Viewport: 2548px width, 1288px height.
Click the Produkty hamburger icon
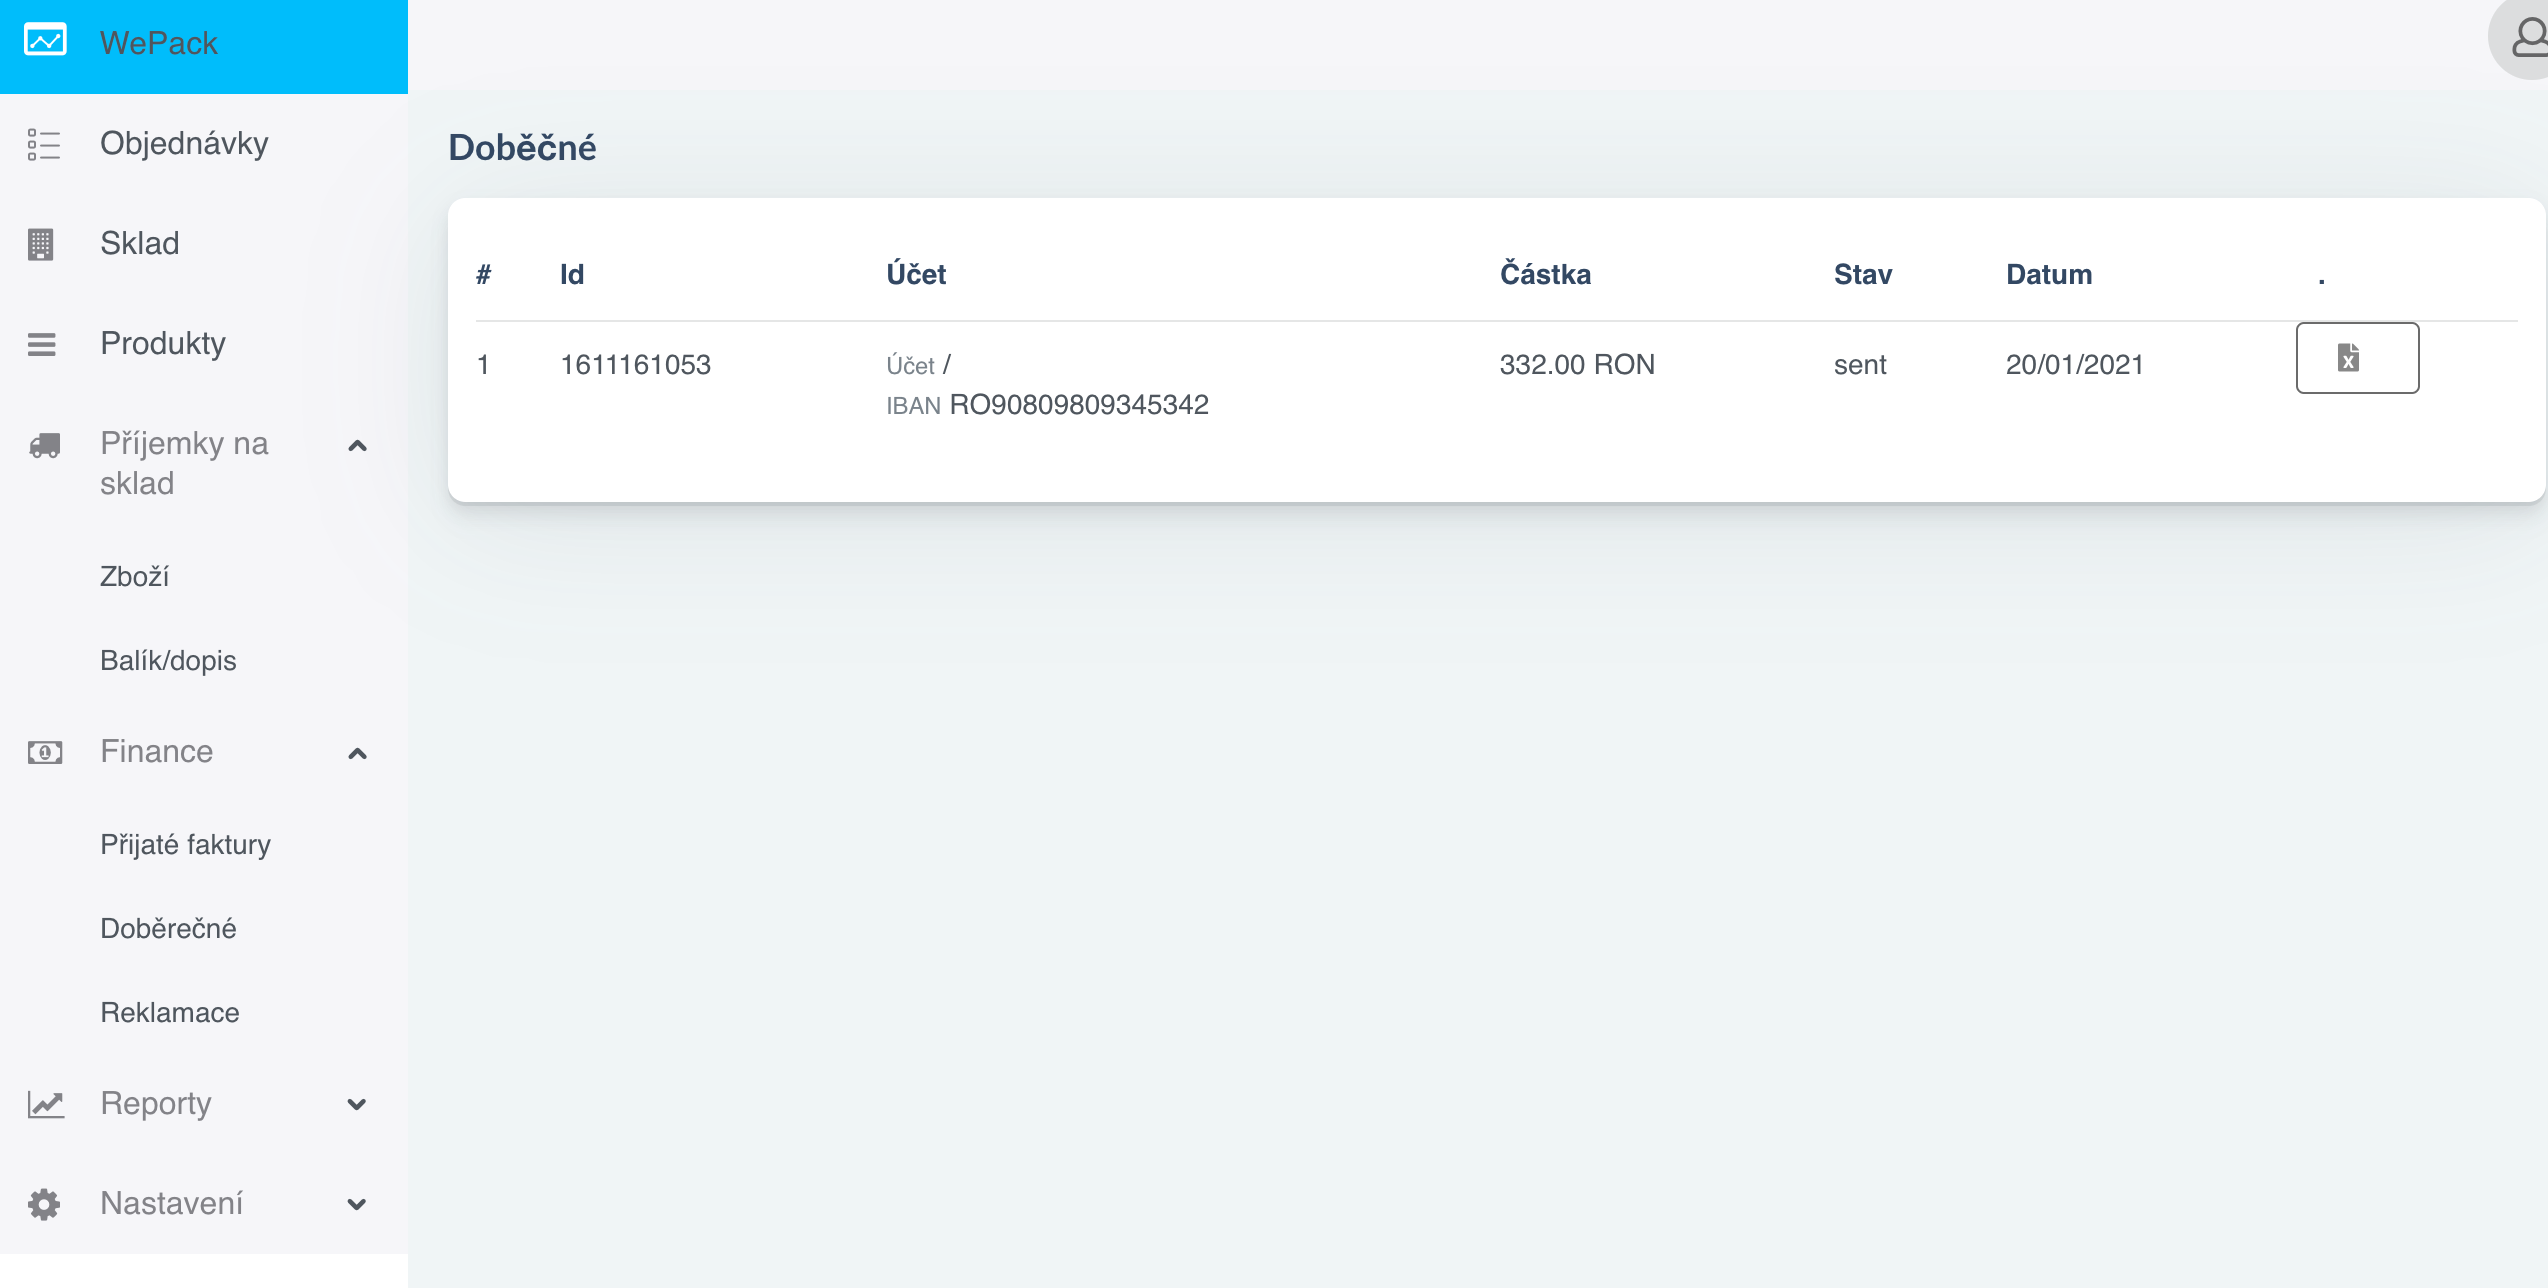[42, 344]
